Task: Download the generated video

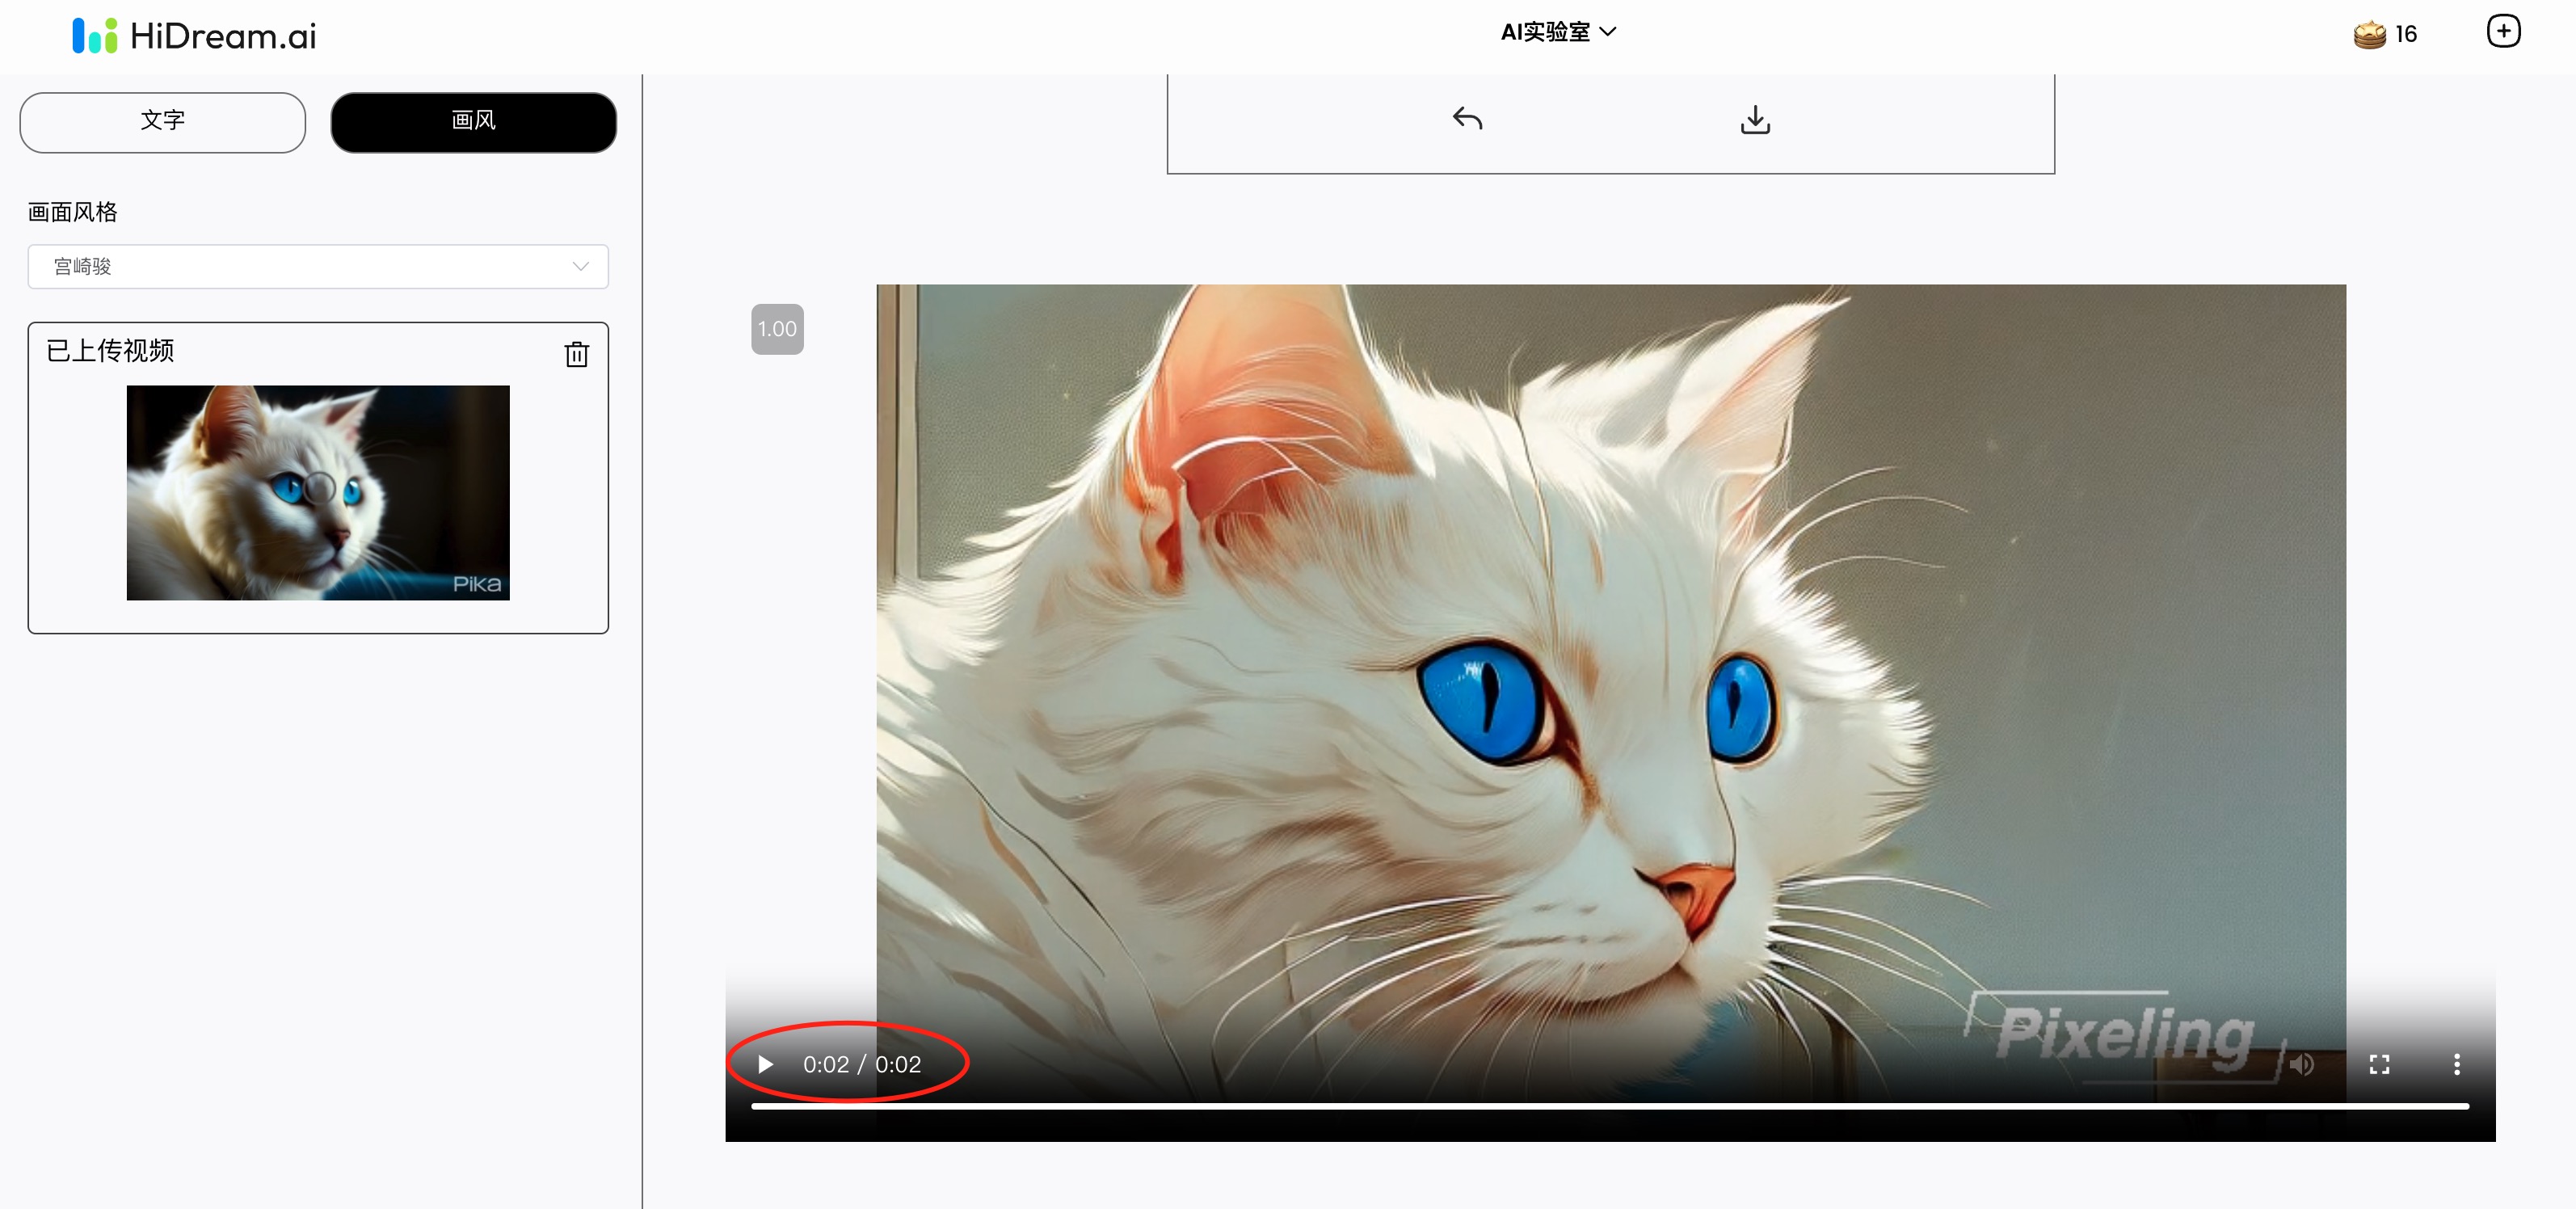Action: click(x=1755, y=120)
